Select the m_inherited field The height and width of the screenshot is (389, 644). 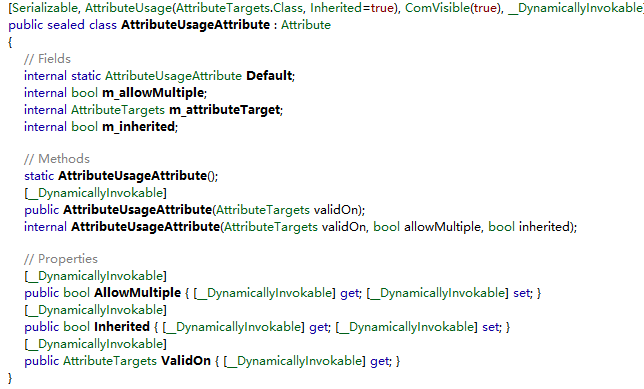(138, 127)
